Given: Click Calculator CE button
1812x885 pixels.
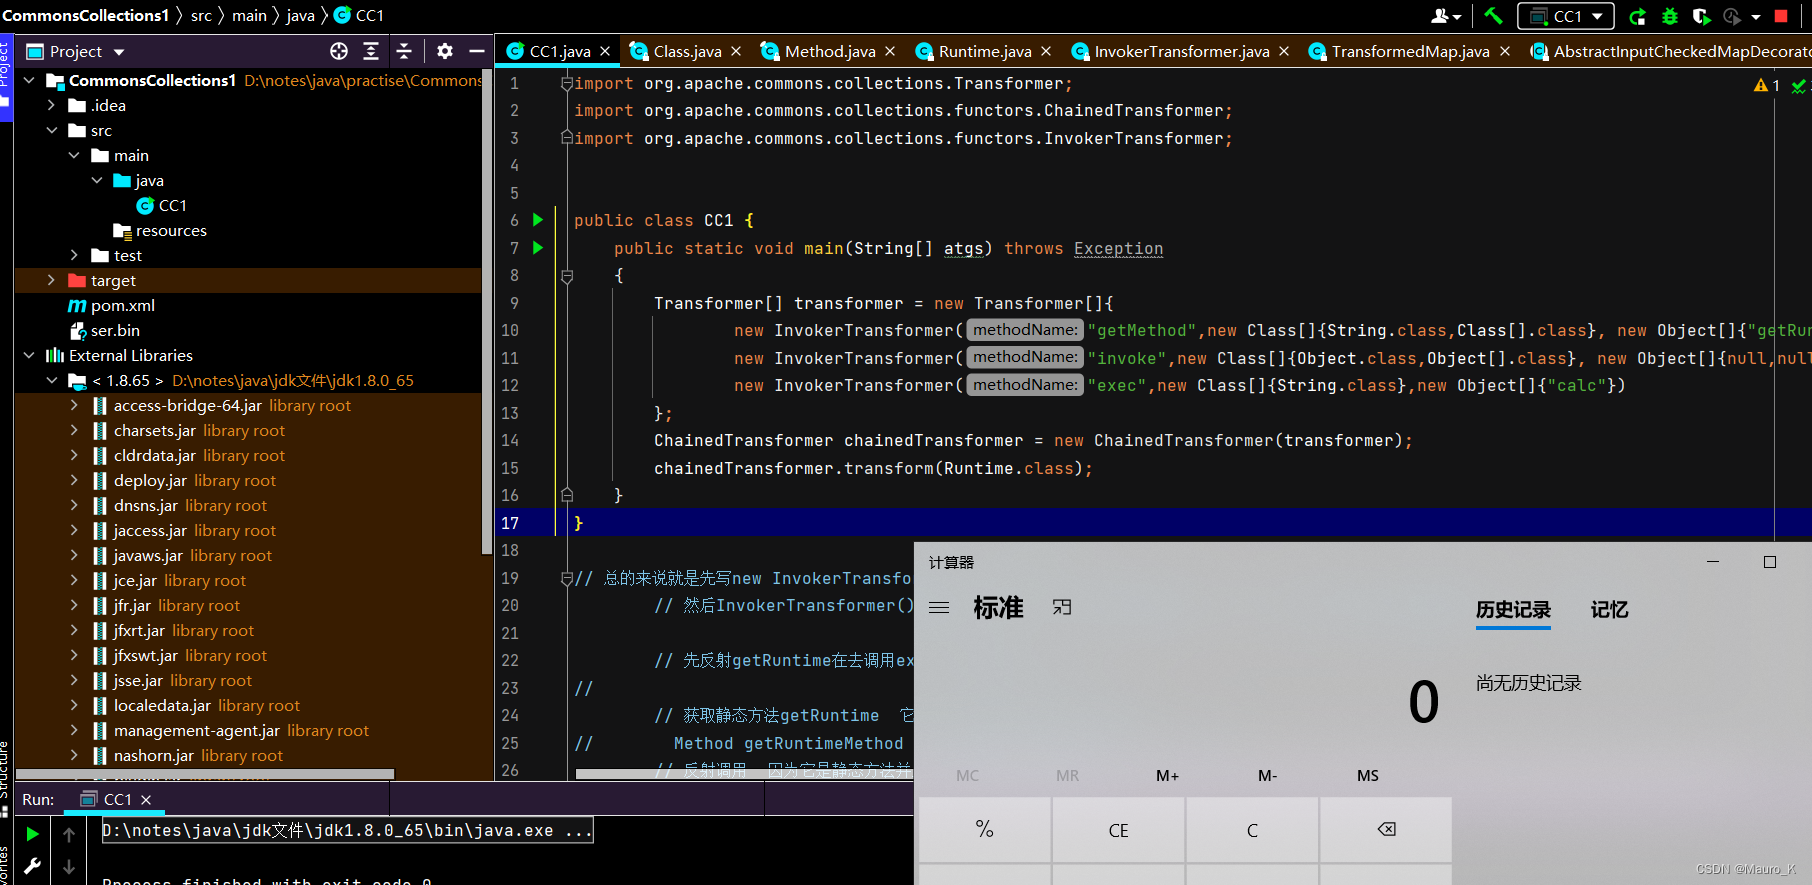Looking at the screenshot, I should tap(1118, 830).
